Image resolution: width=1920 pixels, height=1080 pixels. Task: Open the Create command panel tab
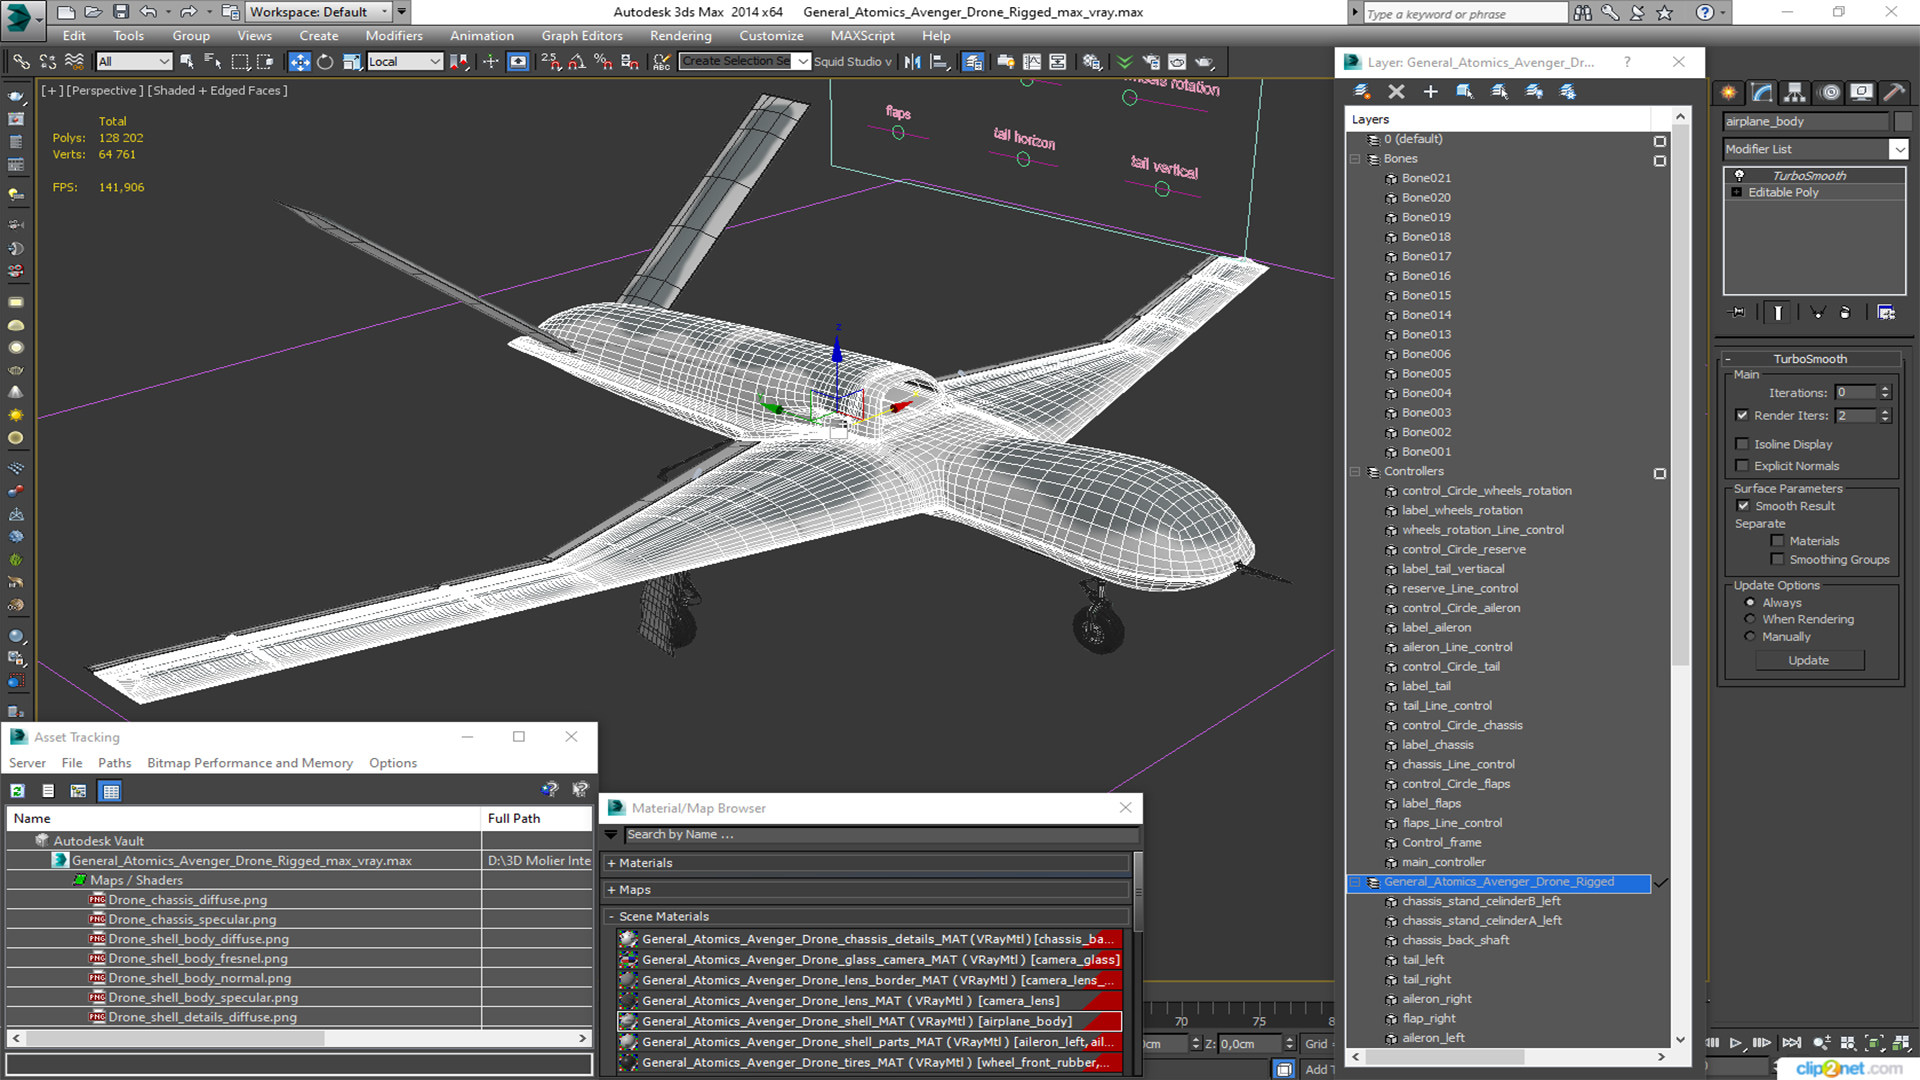(1729, 92)
